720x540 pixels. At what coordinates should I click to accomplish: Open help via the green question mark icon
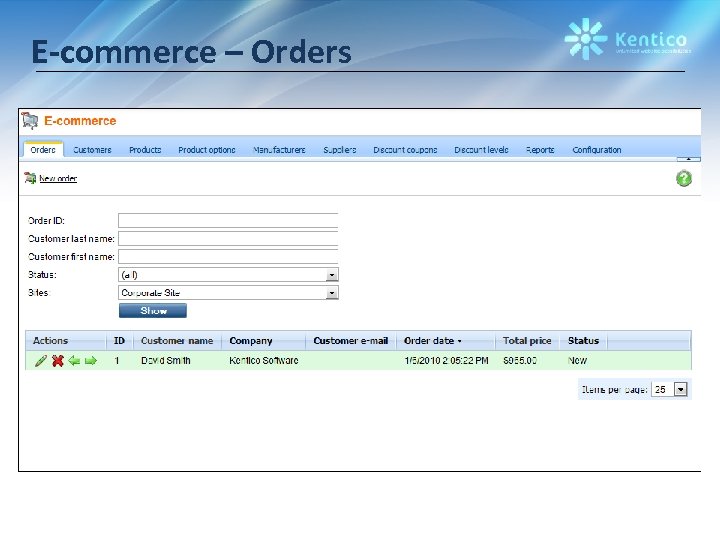(684, 179)
